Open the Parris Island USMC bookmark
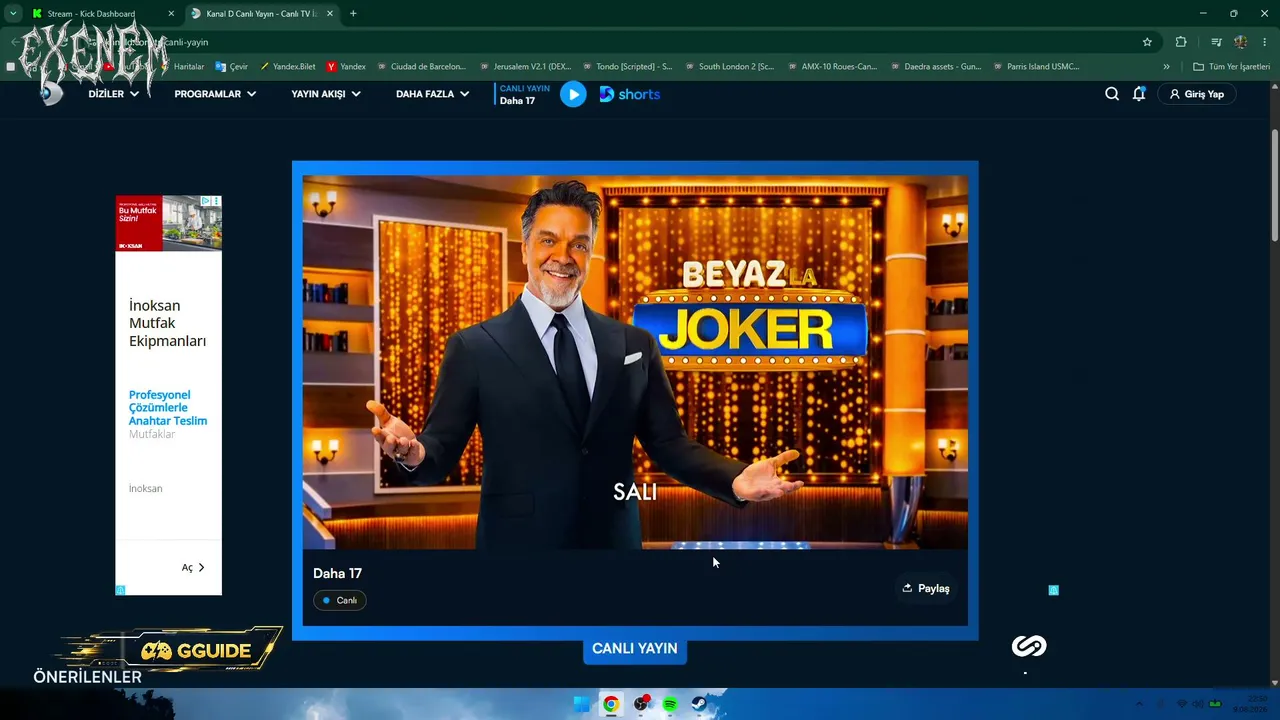The height and width of the screenshot is (720, 1280). coord(1036,67)
